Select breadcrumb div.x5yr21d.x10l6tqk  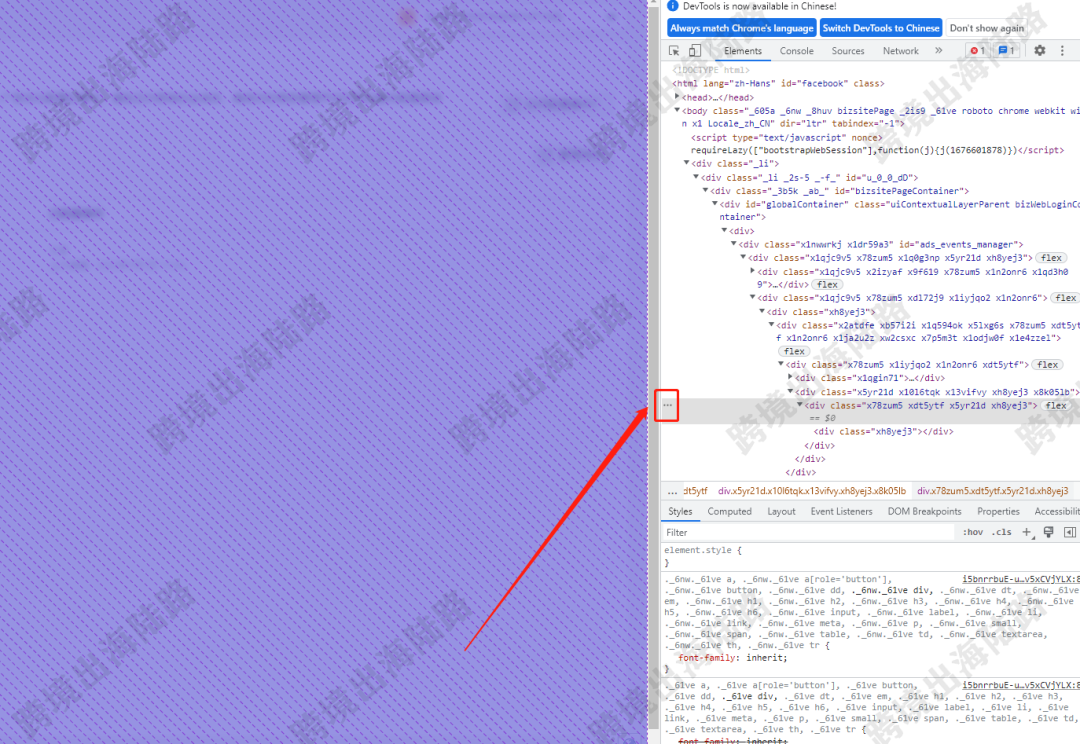point(812,490)
